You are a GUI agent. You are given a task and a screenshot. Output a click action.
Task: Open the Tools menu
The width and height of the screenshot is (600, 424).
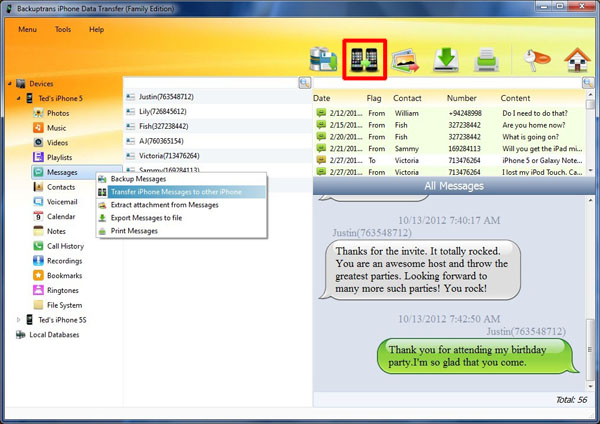point(63,29)
